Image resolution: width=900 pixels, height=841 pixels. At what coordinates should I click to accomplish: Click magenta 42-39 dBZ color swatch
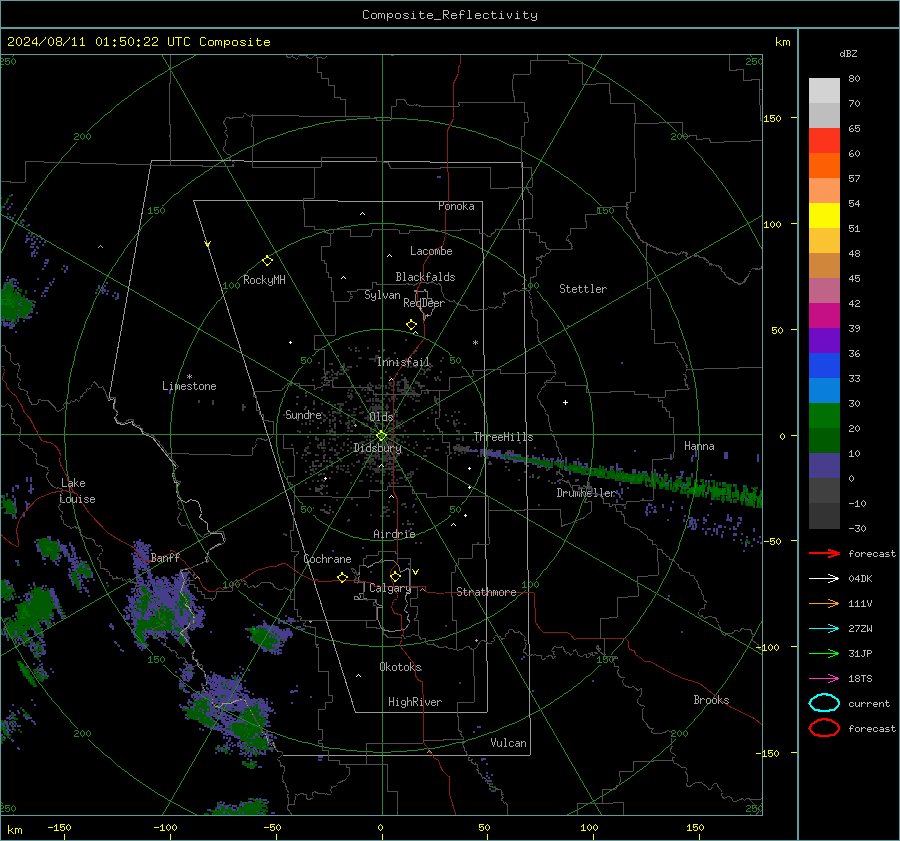(824, 315)
